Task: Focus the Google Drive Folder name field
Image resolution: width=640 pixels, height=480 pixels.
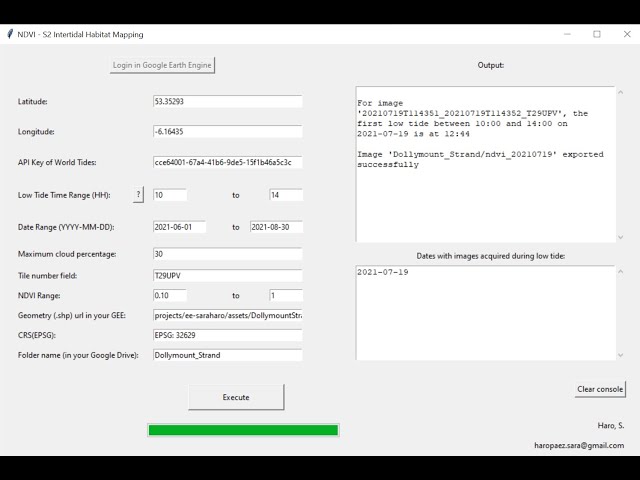Action: 228,355
